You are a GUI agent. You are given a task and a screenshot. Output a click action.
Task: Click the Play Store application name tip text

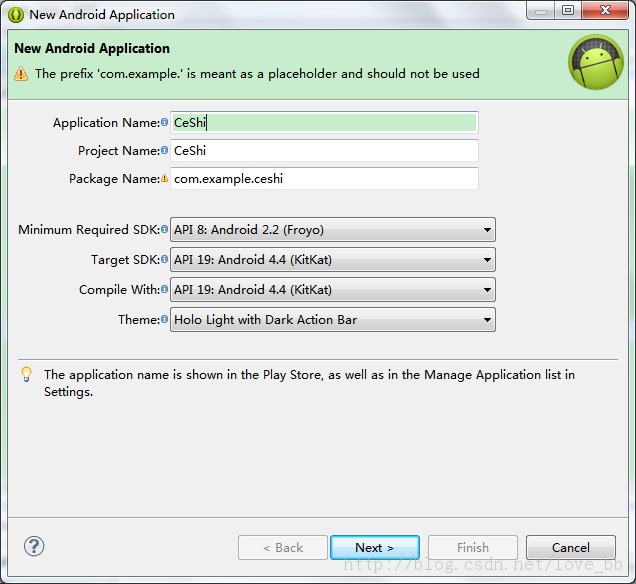pyautogui.click(x=309, y=383)
